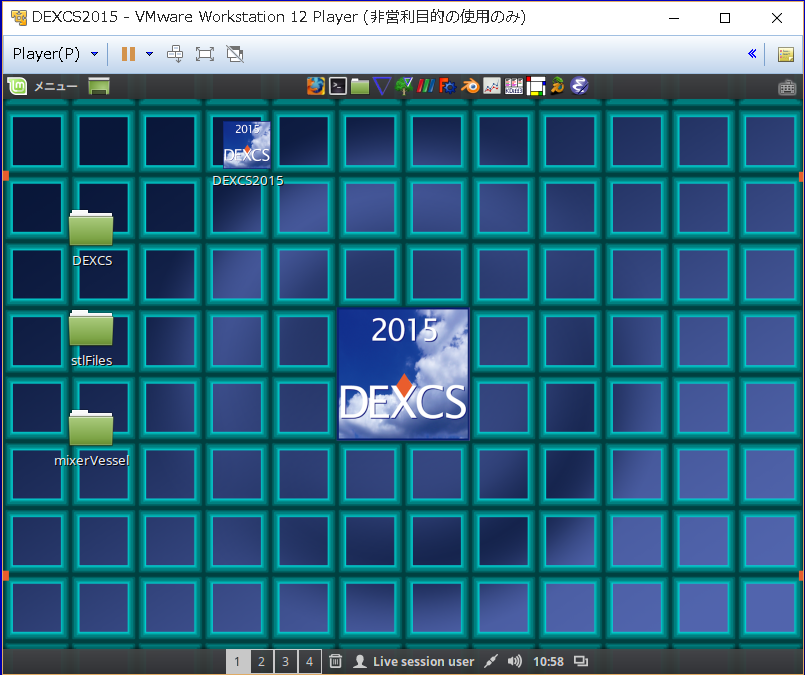Open the trash icon in bottom panel
The height and width of the screenshot is (675, 805).
click(x=335, y=661)
